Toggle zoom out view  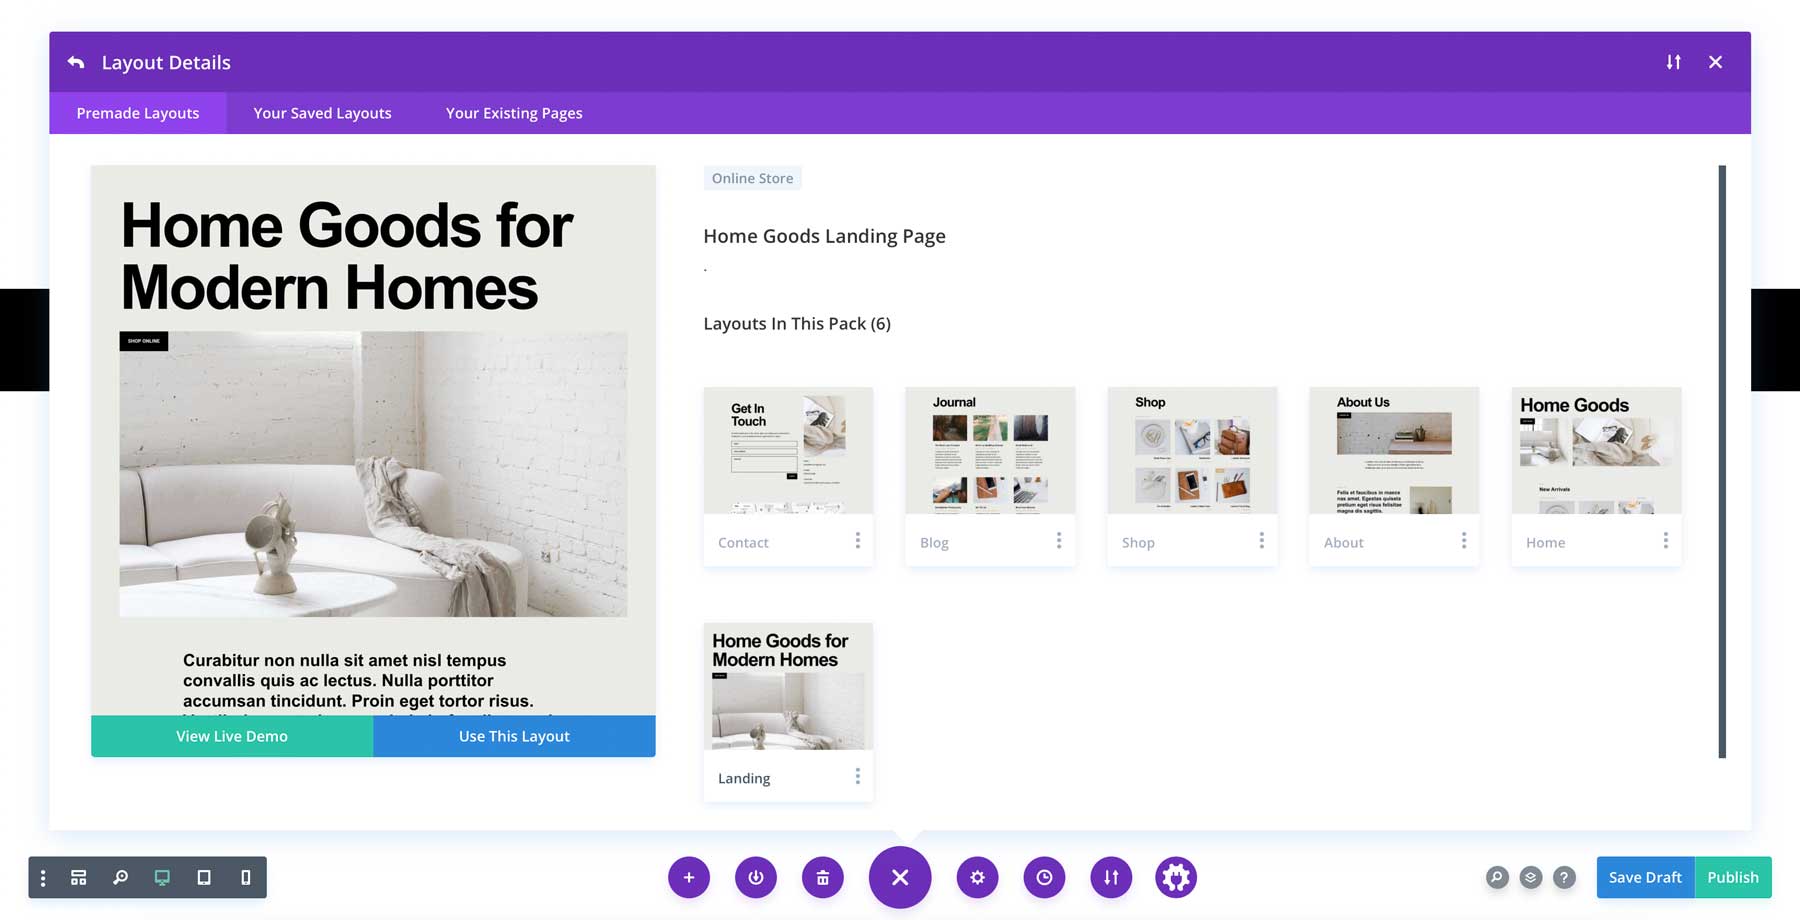121,877
